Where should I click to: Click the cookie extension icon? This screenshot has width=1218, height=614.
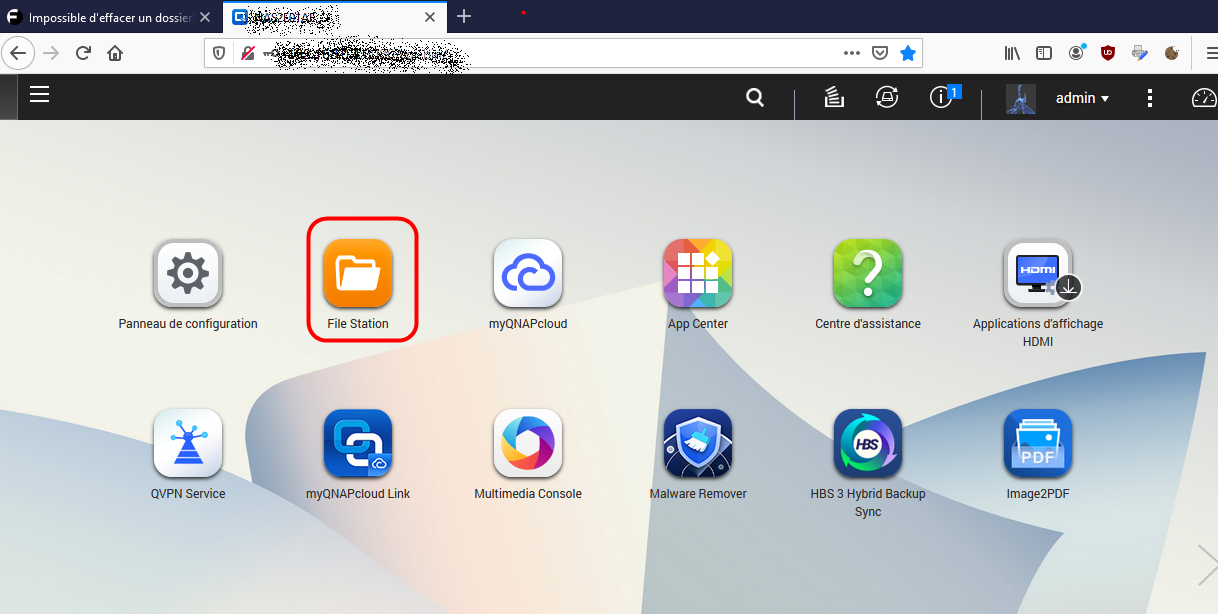pyautogui.click(x=1172, y=53)
